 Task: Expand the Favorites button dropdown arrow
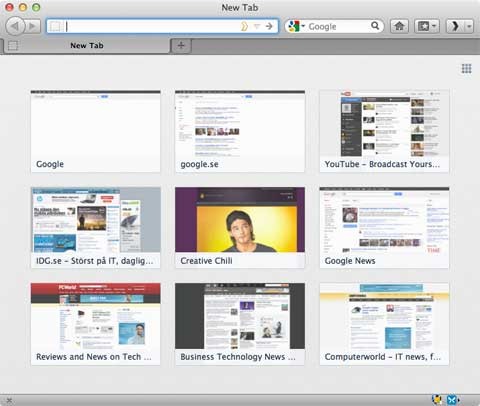pyautogui.click(x=435, y=26)
